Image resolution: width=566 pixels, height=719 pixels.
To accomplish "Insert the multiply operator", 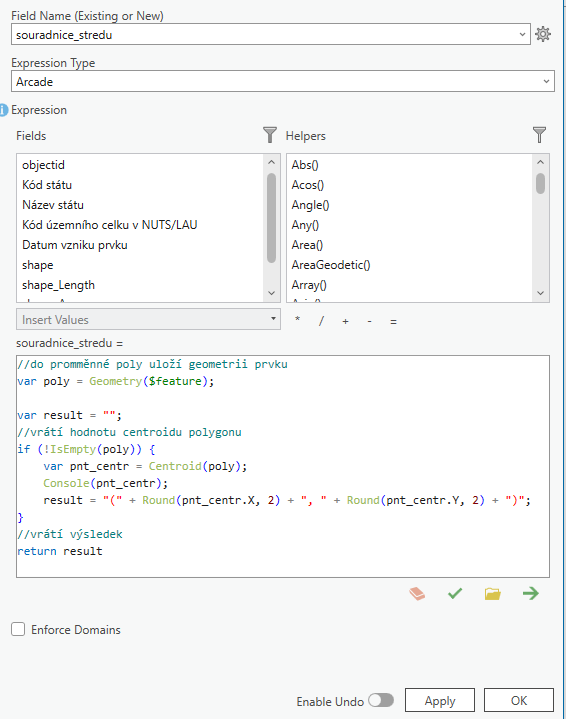I will 298,320.
